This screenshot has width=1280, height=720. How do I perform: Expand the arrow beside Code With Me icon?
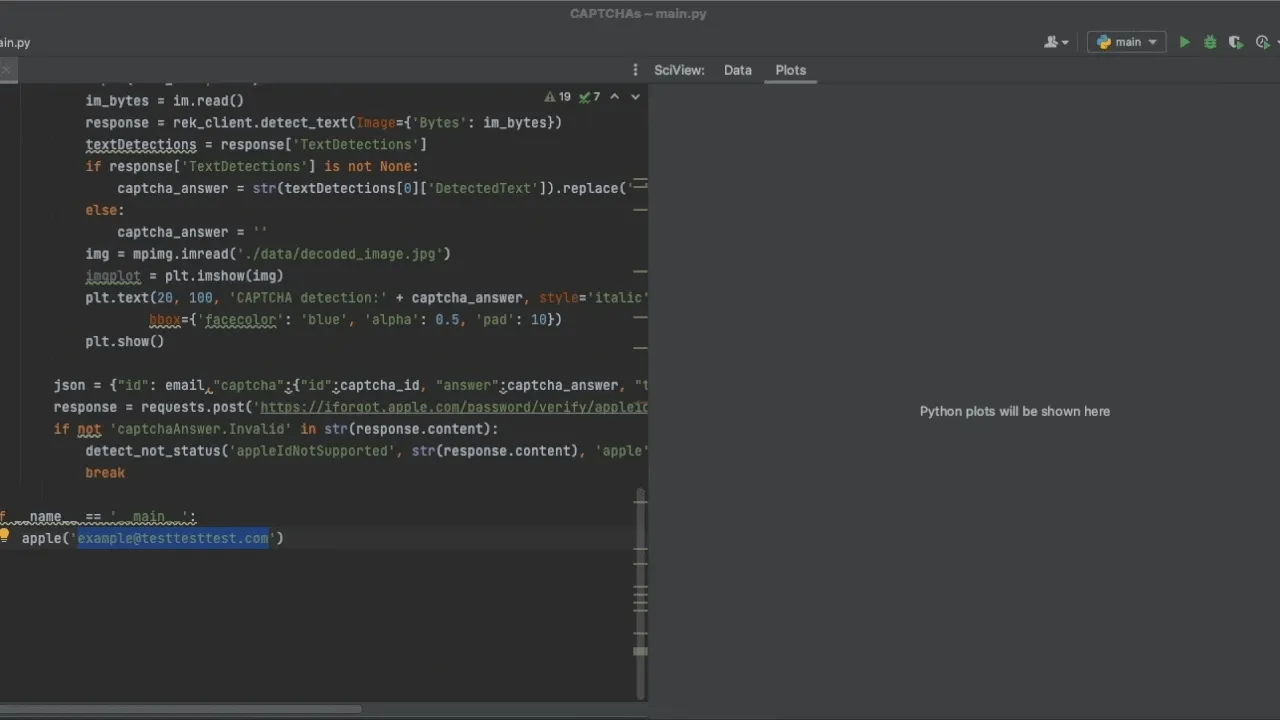point(1065,43)
